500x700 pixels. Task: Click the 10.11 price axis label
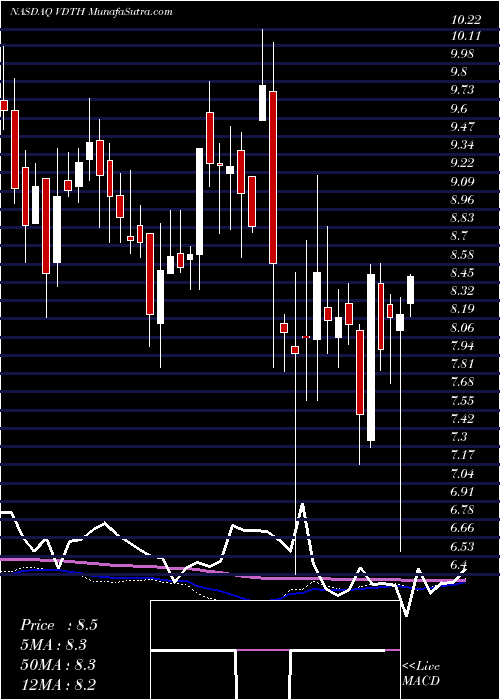tap(466, 36)
